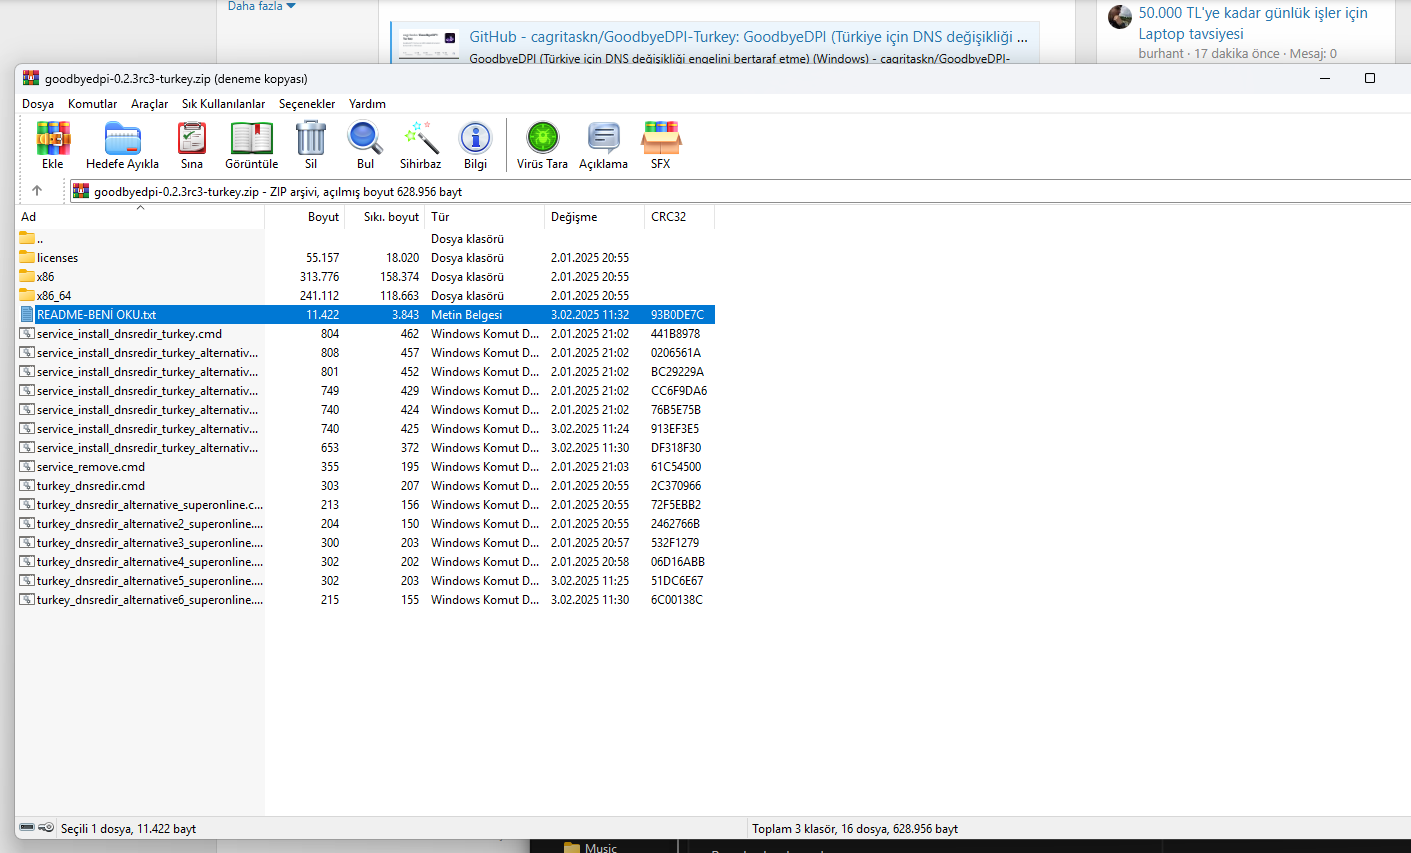Click "Seçili 1 dosya, 11.422 bayt" status text
Viewport: 1411px width, 853px height.
click(x=128, y=829)
